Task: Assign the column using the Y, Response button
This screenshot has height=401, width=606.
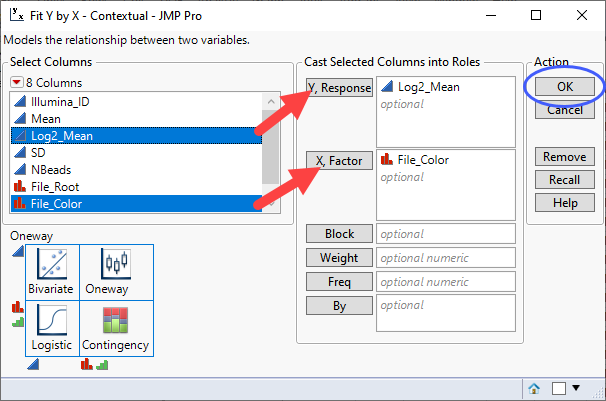Action: pyautogui.click(x=339, y=88)
